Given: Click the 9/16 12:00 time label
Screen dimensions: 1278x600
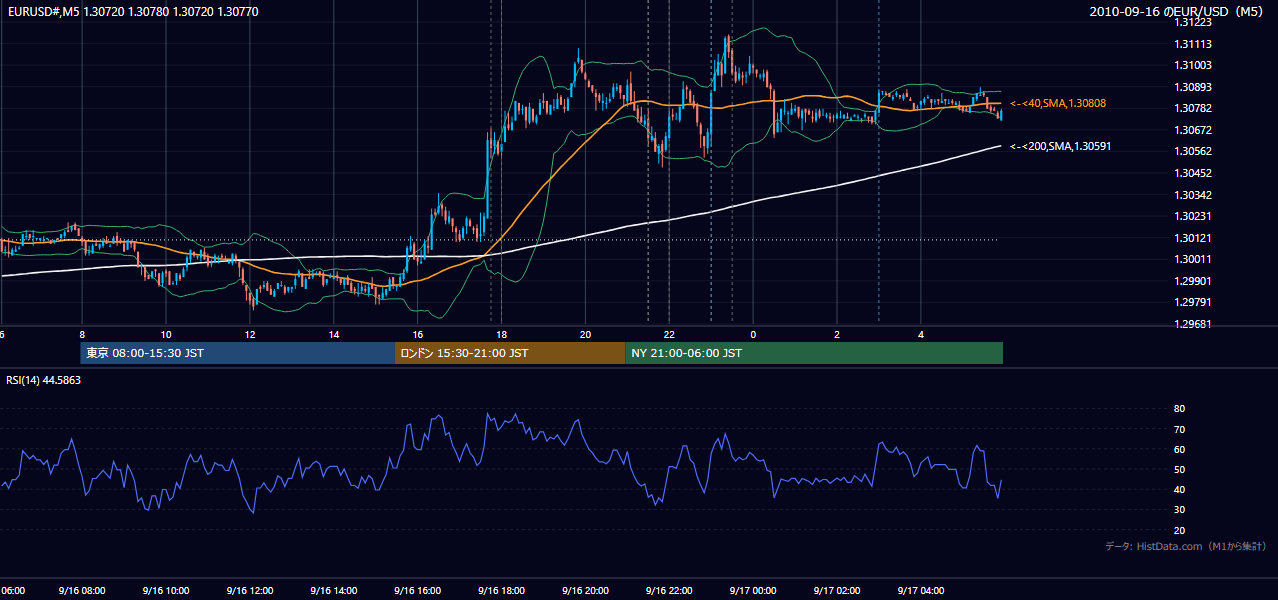Looking at the screenshot, I should (x=249, y=591).
